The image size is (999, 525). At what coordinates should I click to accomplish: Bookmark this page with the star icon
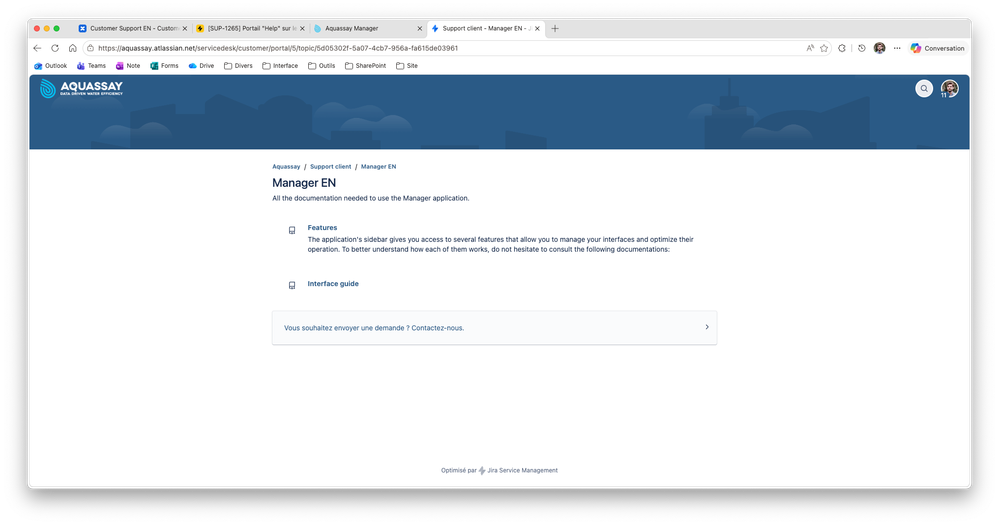click(x=824, y=48)
